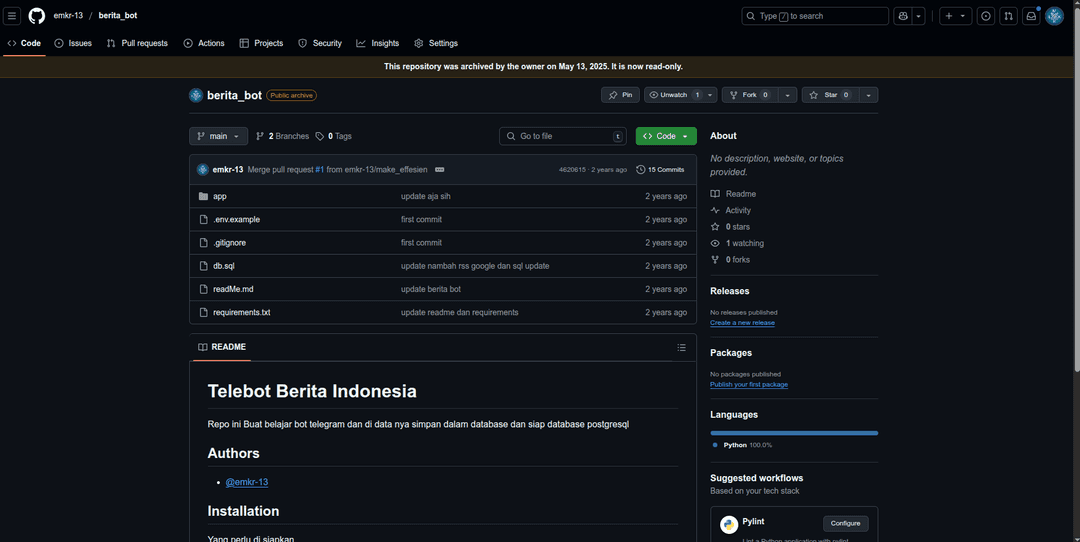The width and height of the screenshot is (1080, 542).
Task: Click the app folder icon
Action: tap(203, 196)
